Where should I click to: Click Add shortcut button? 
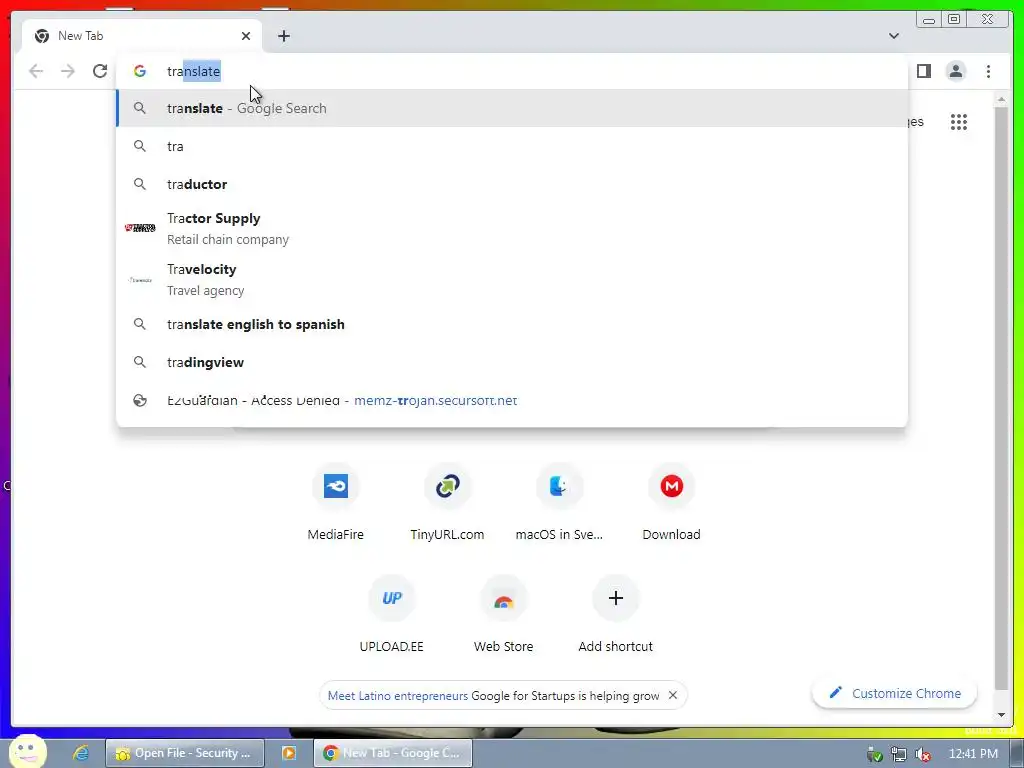[615, 615]
